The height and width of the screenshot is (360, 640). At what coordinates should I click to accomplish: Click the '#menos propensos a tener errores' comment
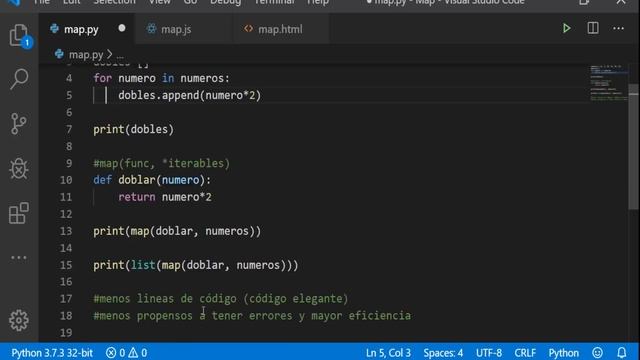click(252, 316)
